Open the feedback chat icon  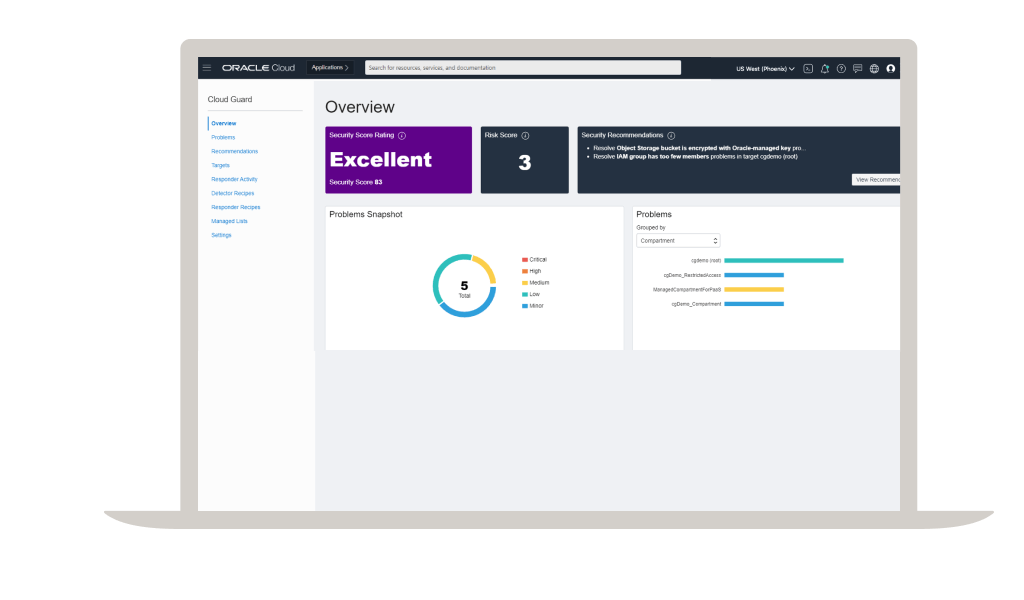(x=857, y=68)
